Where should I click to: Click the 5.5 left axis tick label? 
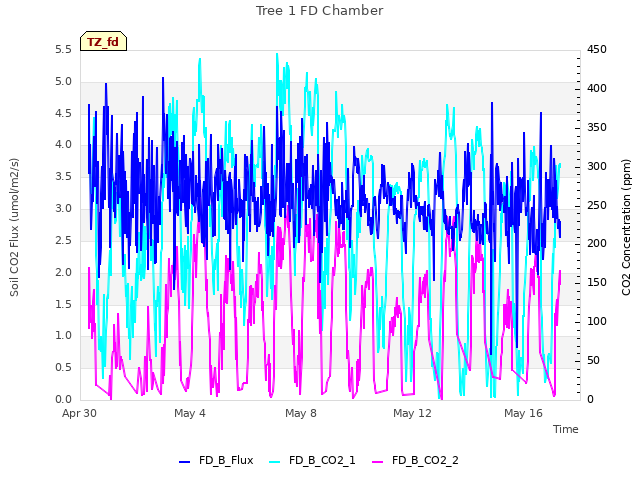(64, 50)
